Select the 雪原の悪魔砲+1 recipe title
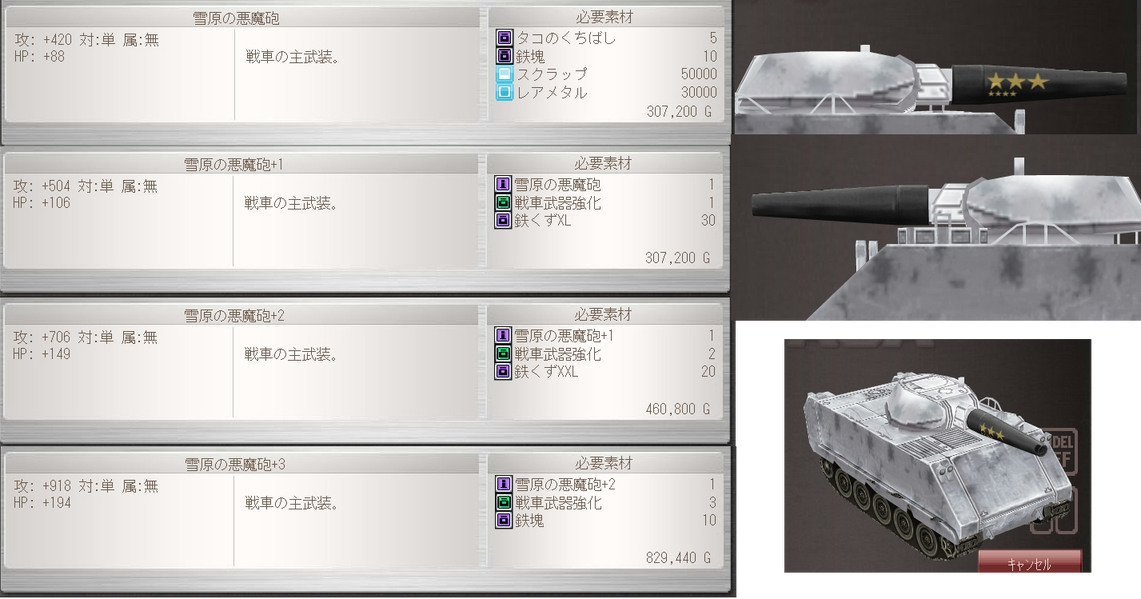Image resolution: width=1141 pixels, height=599 pixels. pos(233,164)
